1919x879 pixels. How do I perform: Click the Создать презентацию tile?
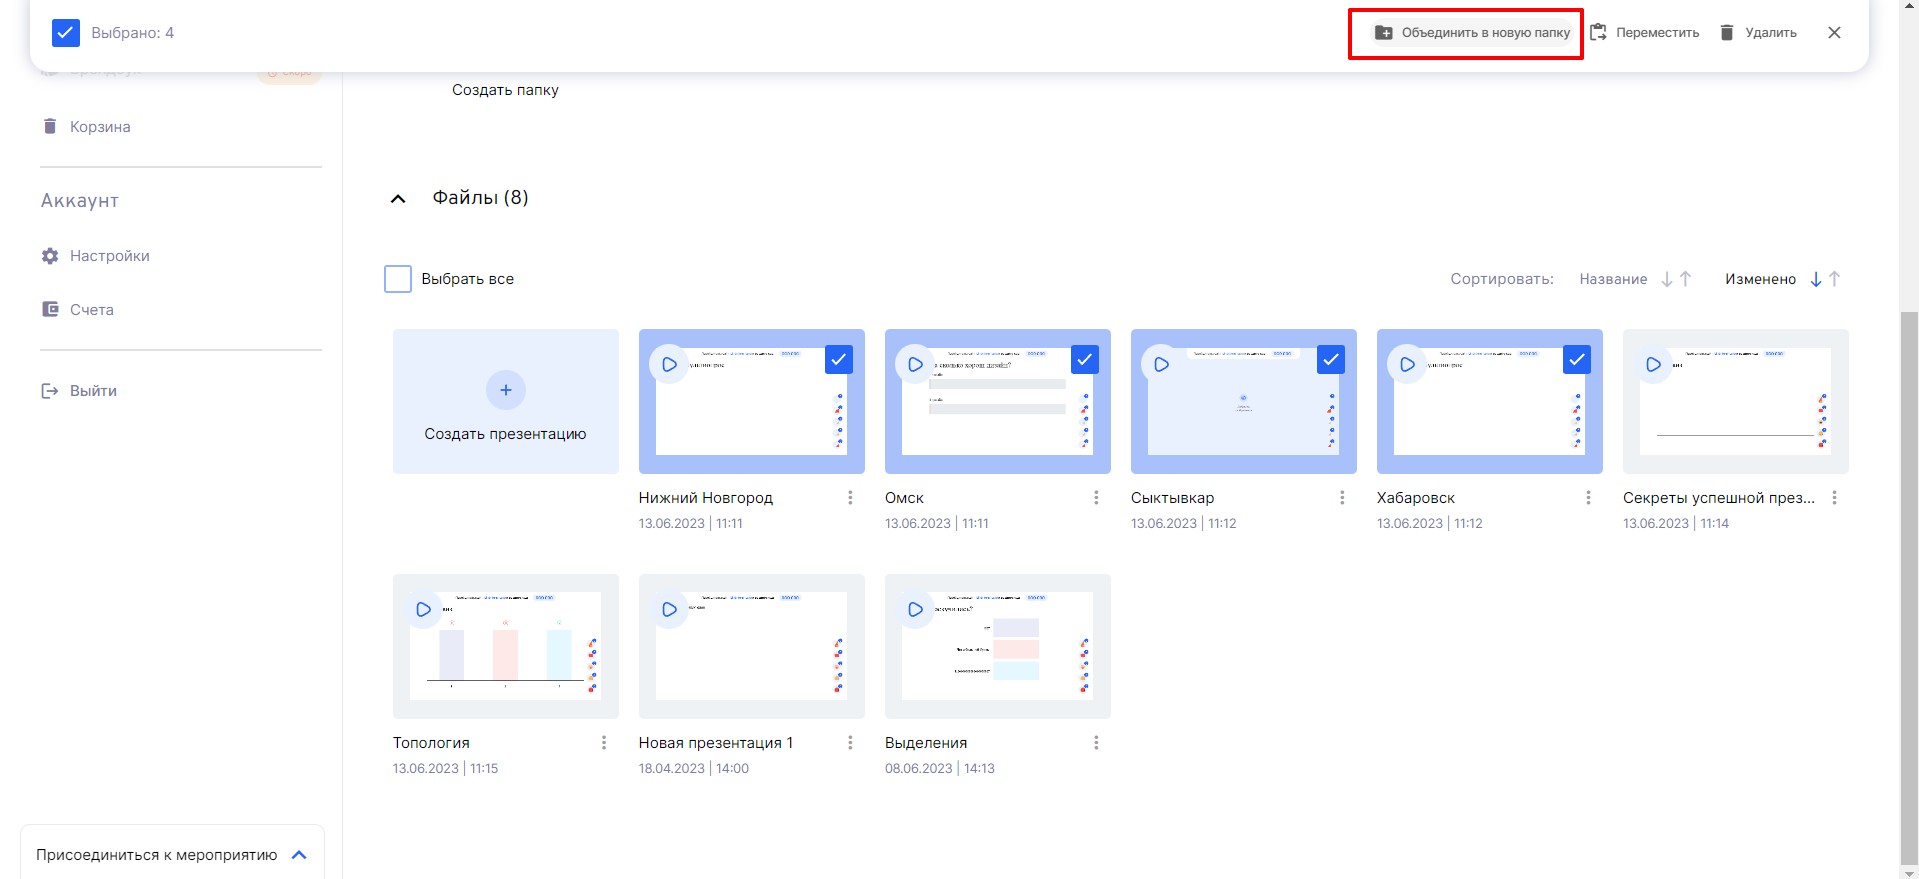(506, 402)
